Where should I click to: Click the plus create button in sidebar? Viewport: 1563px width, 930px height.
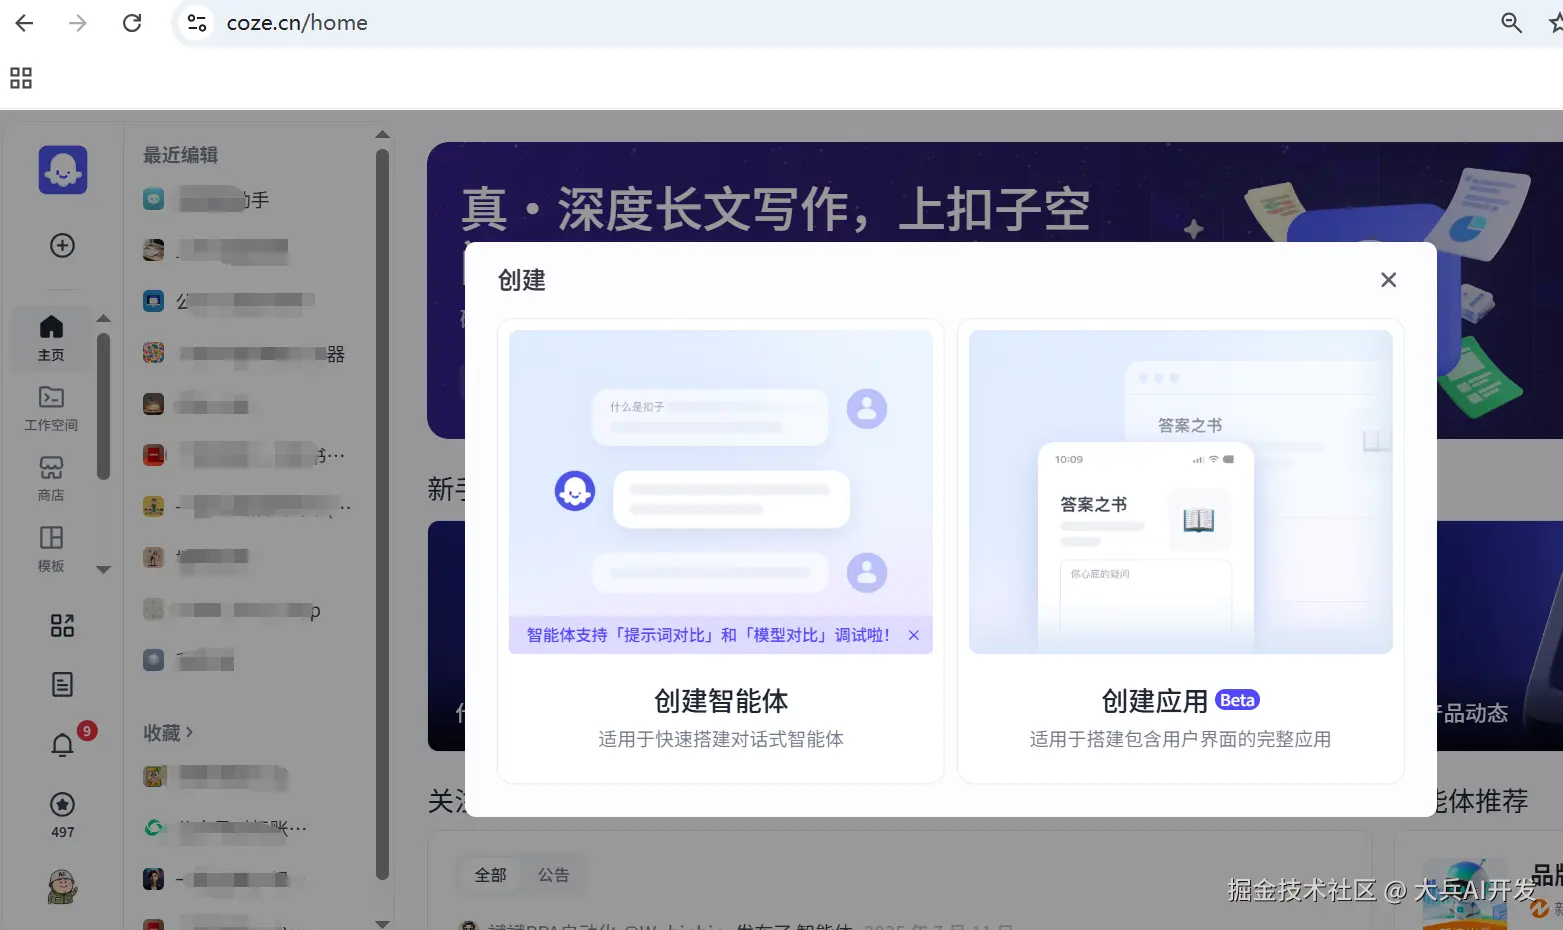[62, 245]
